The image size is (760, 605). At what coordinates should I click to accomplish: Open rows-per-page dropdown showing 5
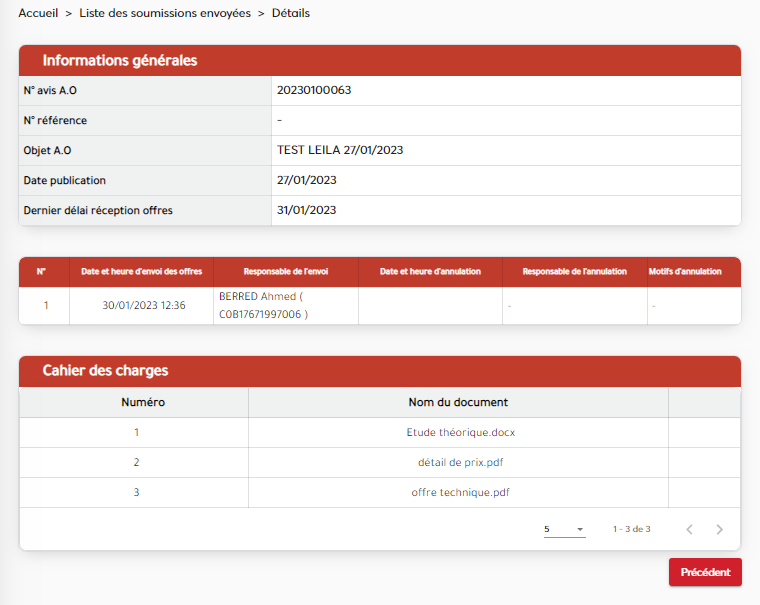[x=564, y=529]
